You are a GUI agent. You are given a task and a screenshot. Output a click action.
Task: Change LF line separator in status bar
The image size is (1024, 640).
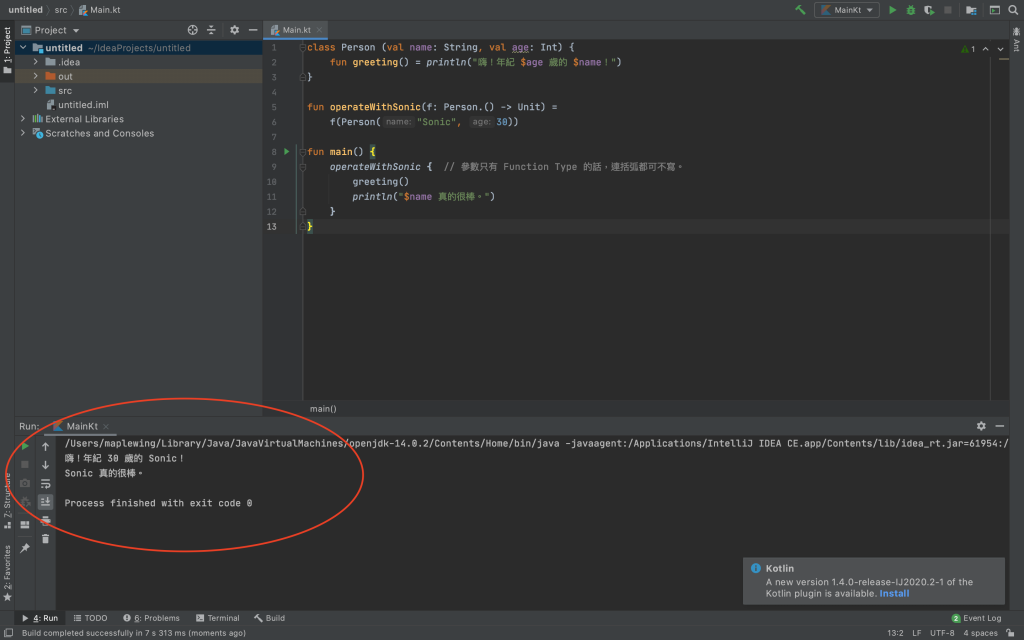pos(917,633)
